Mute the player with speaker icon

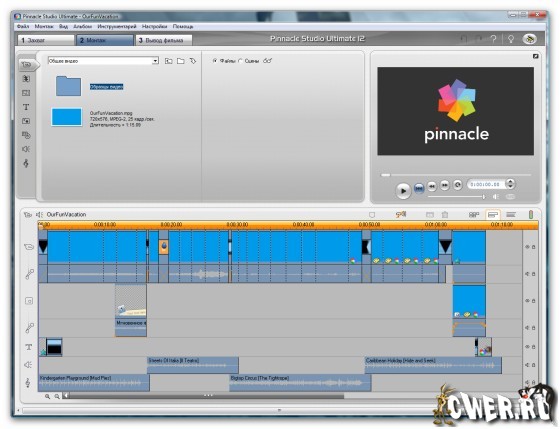pos(496,197)
